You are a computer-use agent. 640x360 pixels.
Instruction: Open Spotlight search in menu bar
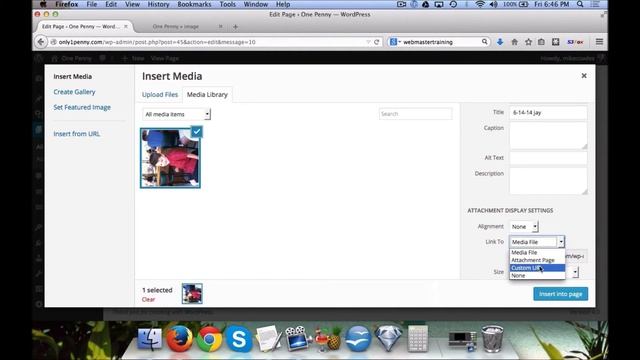580,4
